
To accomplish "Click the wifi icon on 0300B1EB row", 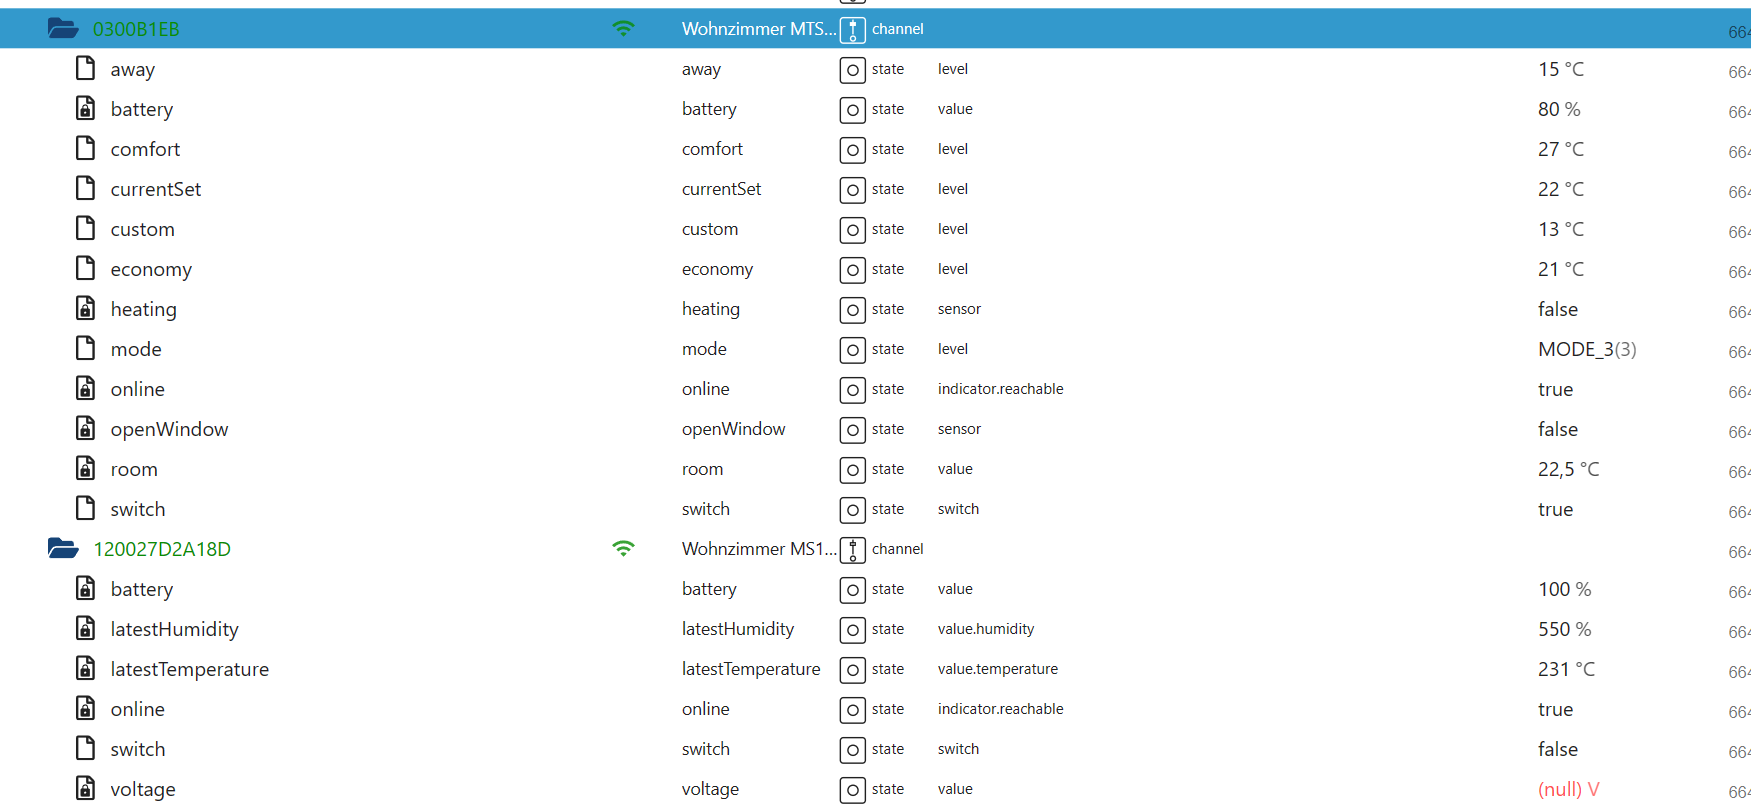I will point(623,29).
